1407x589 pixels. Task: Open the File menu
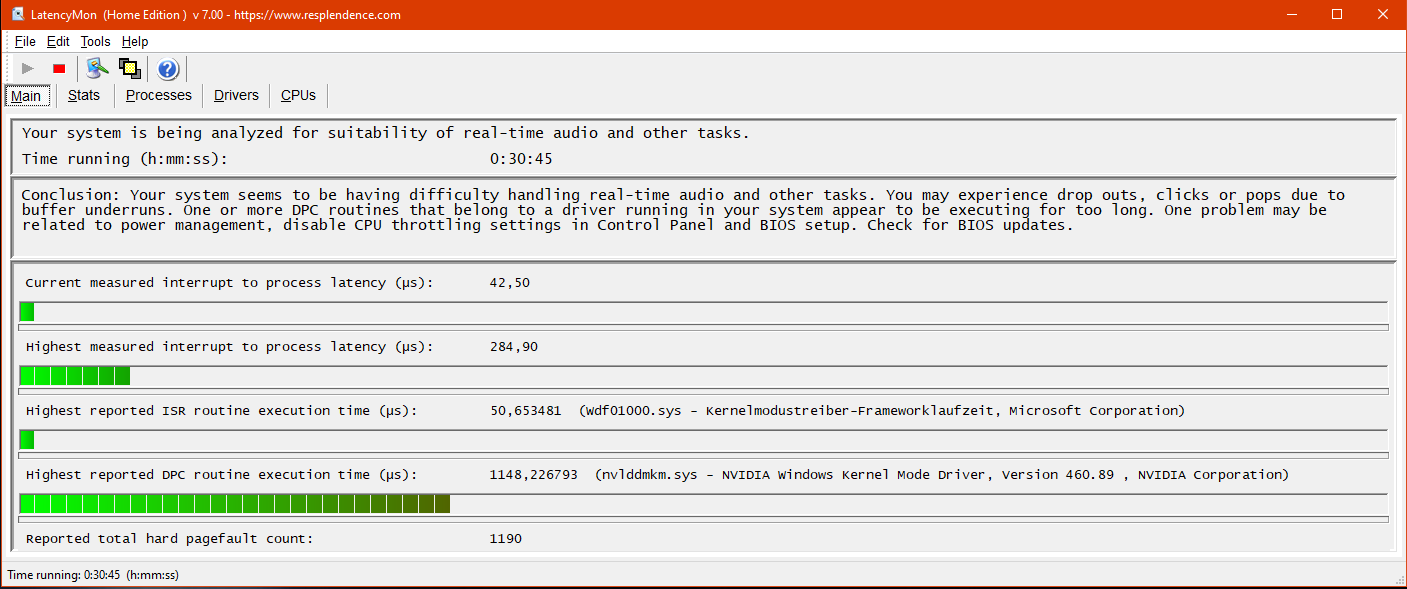tap(25, 41)
